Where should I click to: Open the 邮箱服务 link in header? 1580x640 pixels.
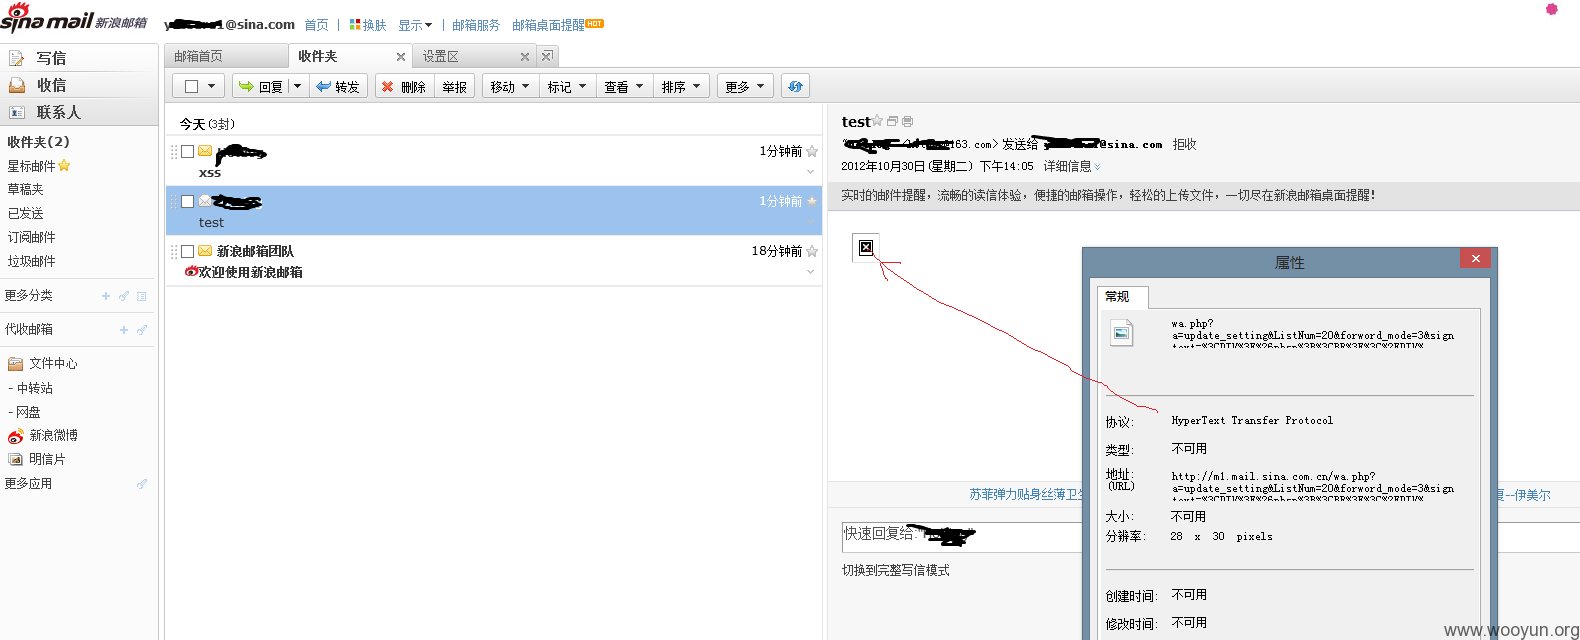(x=476, y=25)
